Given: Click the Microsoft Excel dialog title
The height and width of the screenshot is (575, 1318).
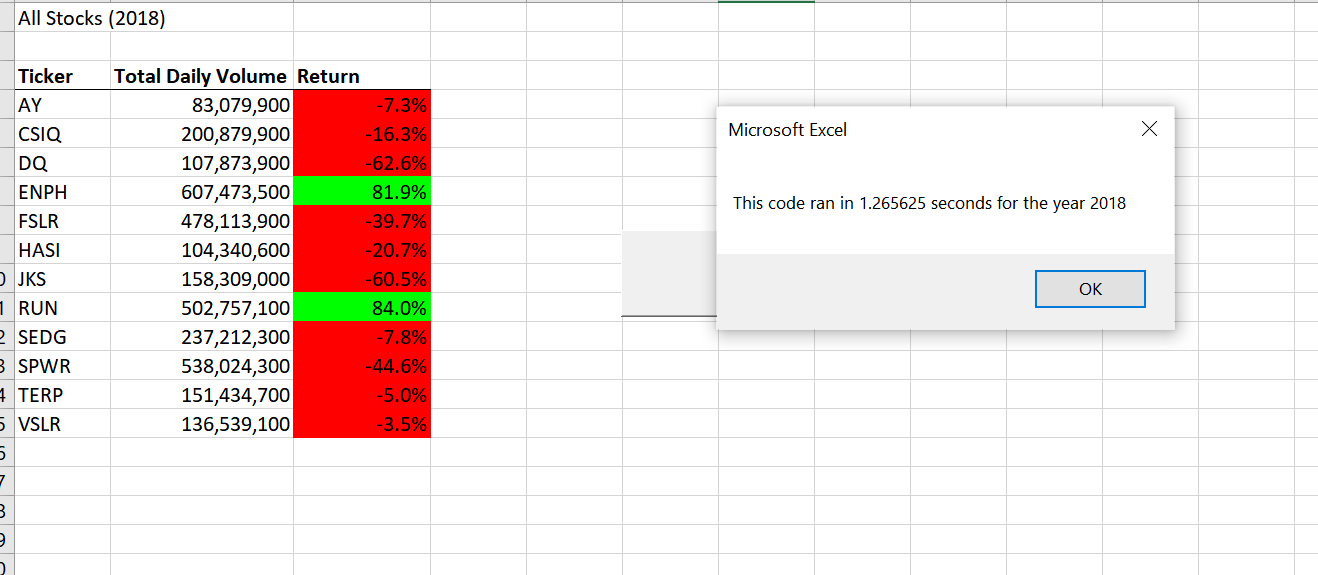Looking at the screenshot, I should pos(787,130).
